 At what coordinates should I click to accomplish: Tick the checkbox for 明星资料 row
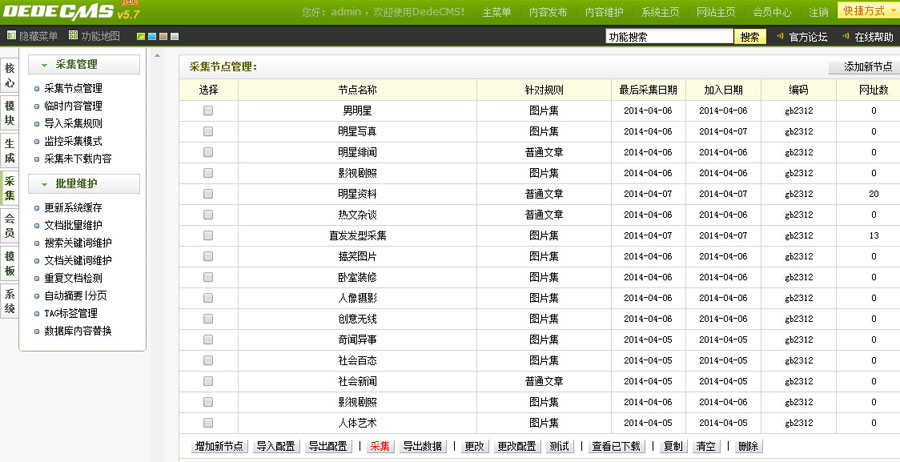pyautogui.click(x=208, y=194)
